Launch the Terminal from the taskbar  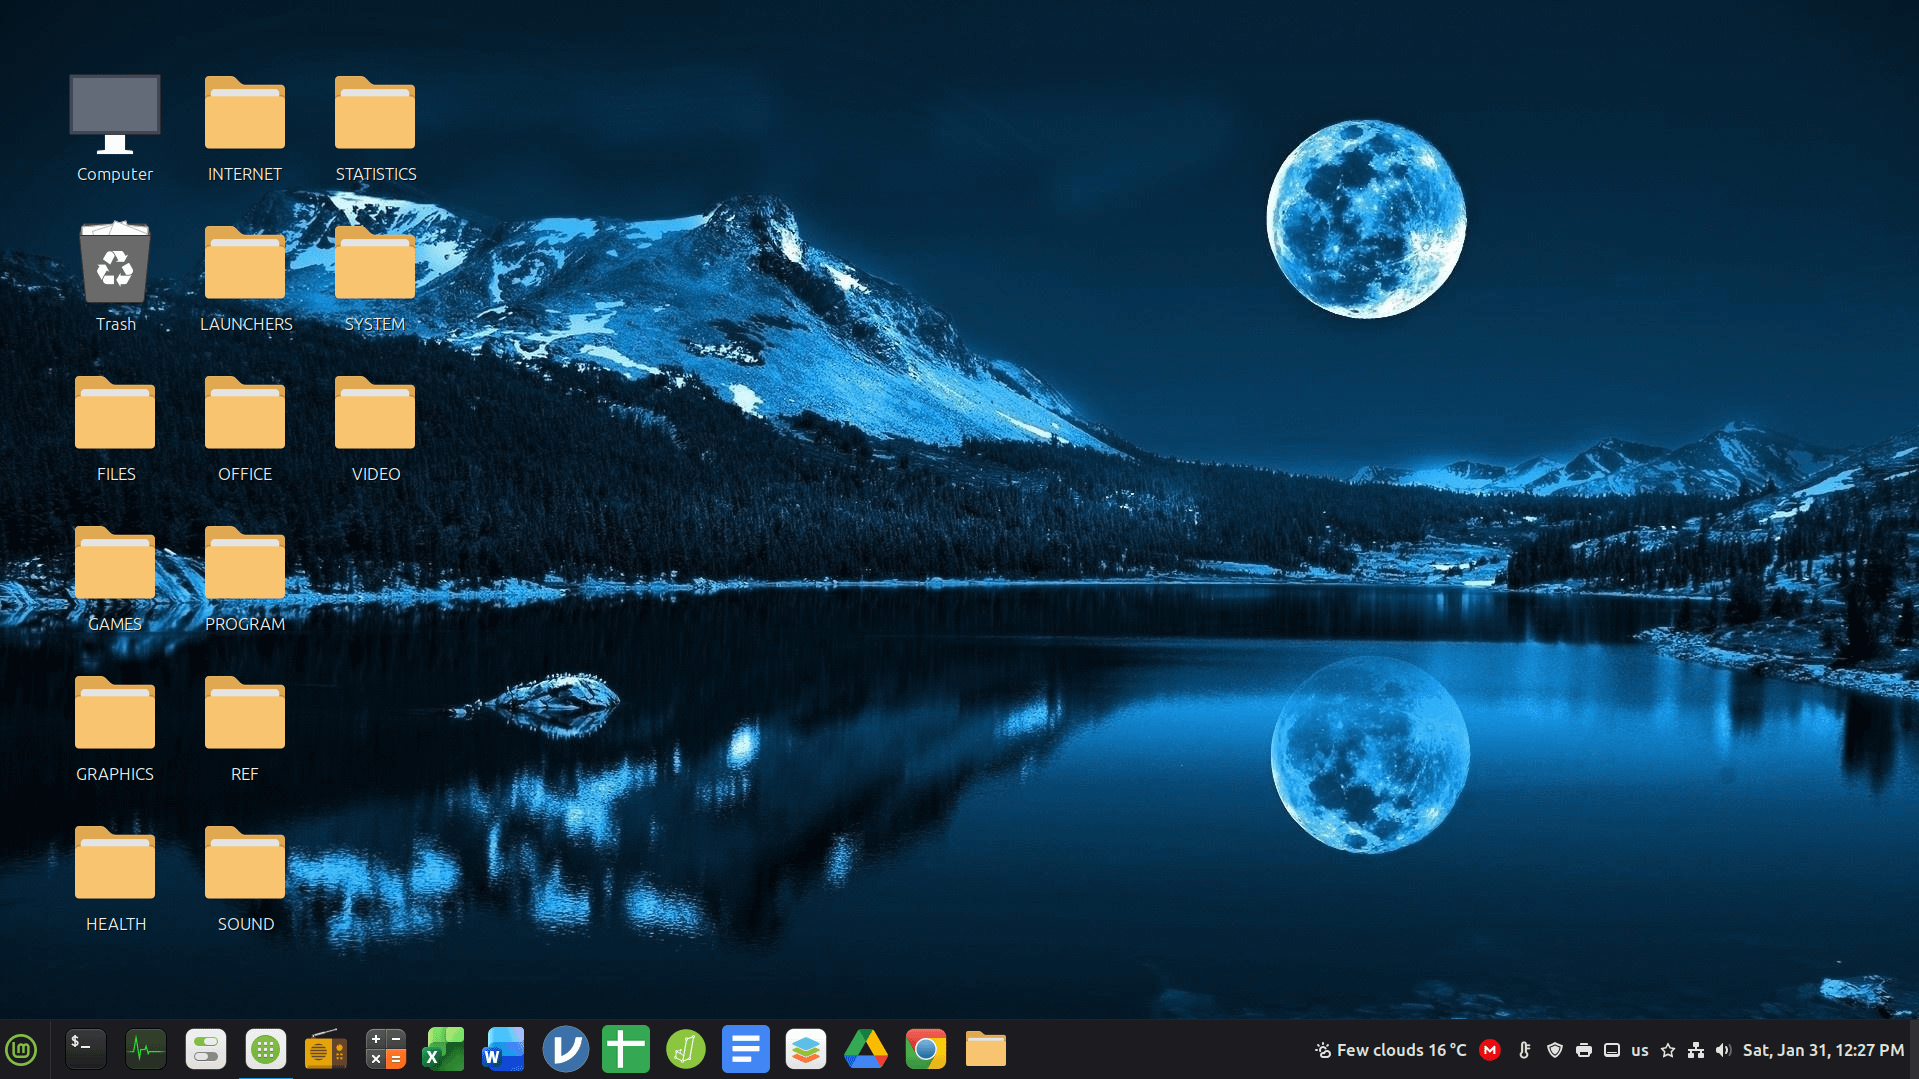pos(85,1049)
